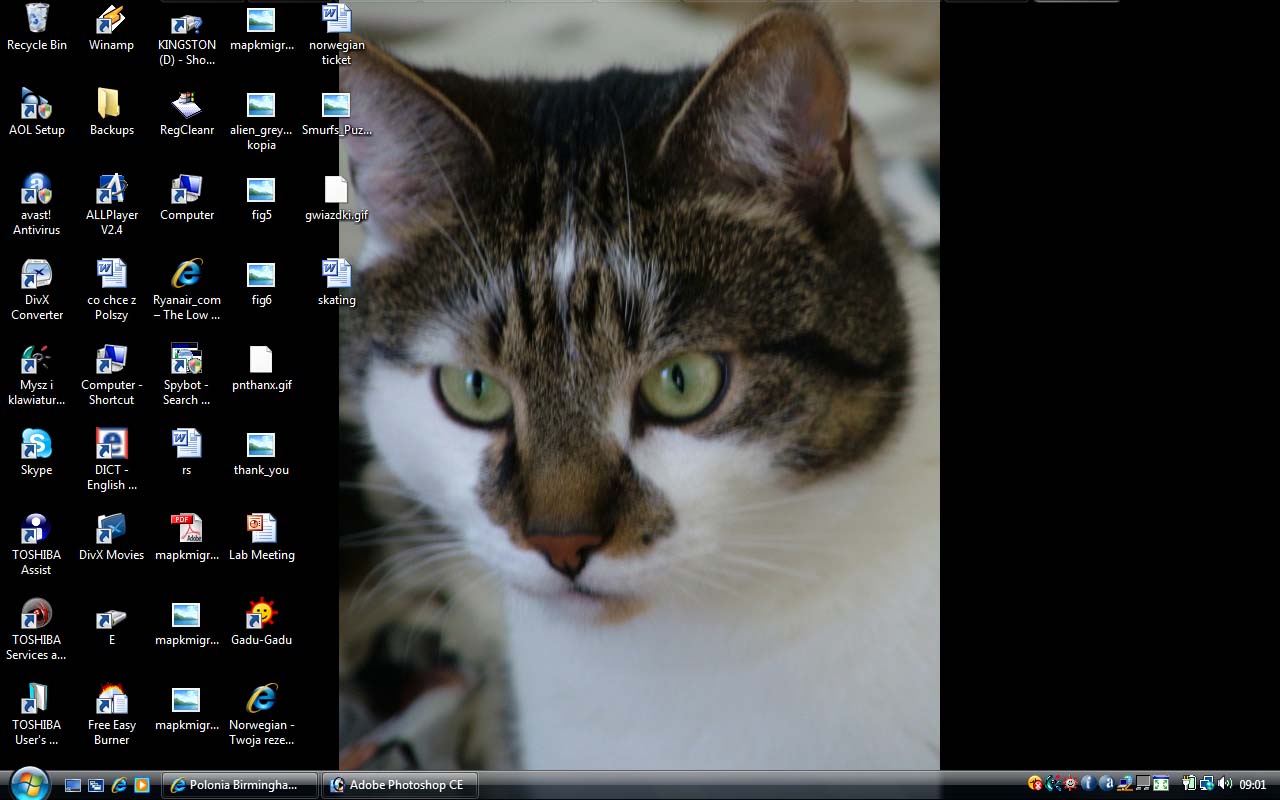Click the taskbar clock showing 09:01

coord(1253,785)
